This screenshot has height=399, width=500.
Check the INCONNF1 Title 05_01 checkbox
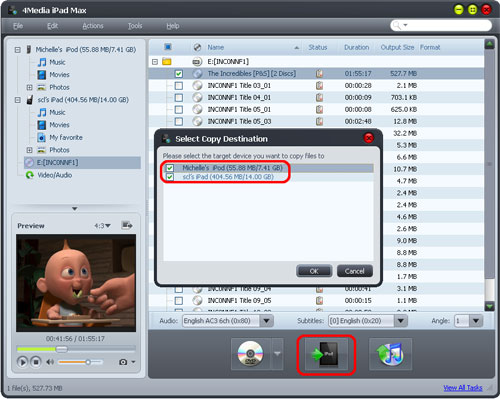click(x=179, y=109)
